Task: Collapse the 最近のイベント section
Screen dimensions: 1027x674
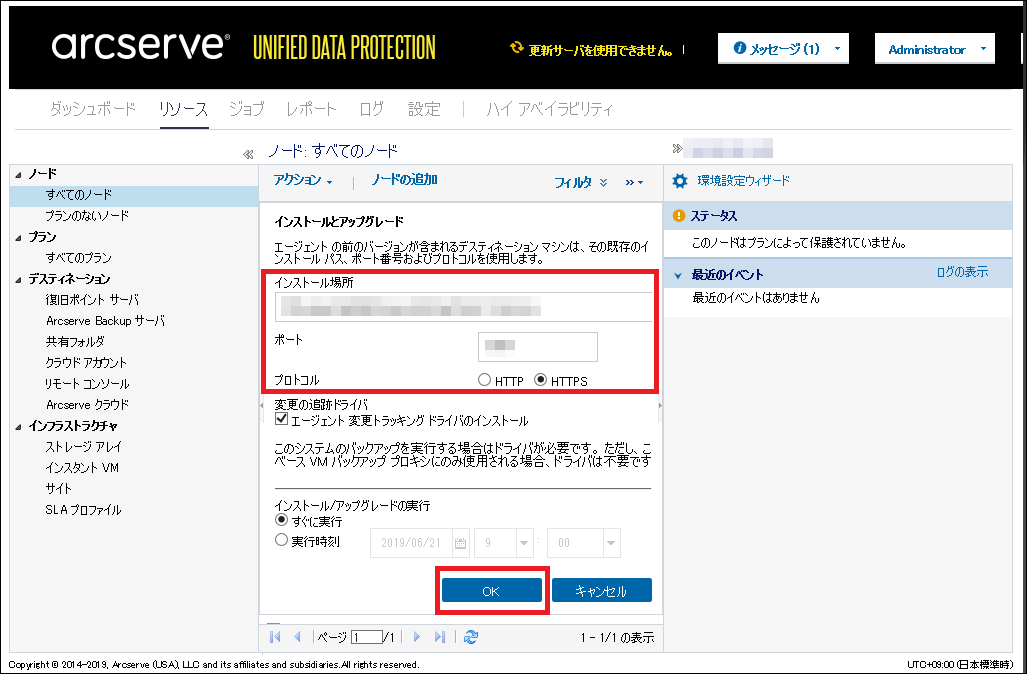Action: [x=678, y=276]
